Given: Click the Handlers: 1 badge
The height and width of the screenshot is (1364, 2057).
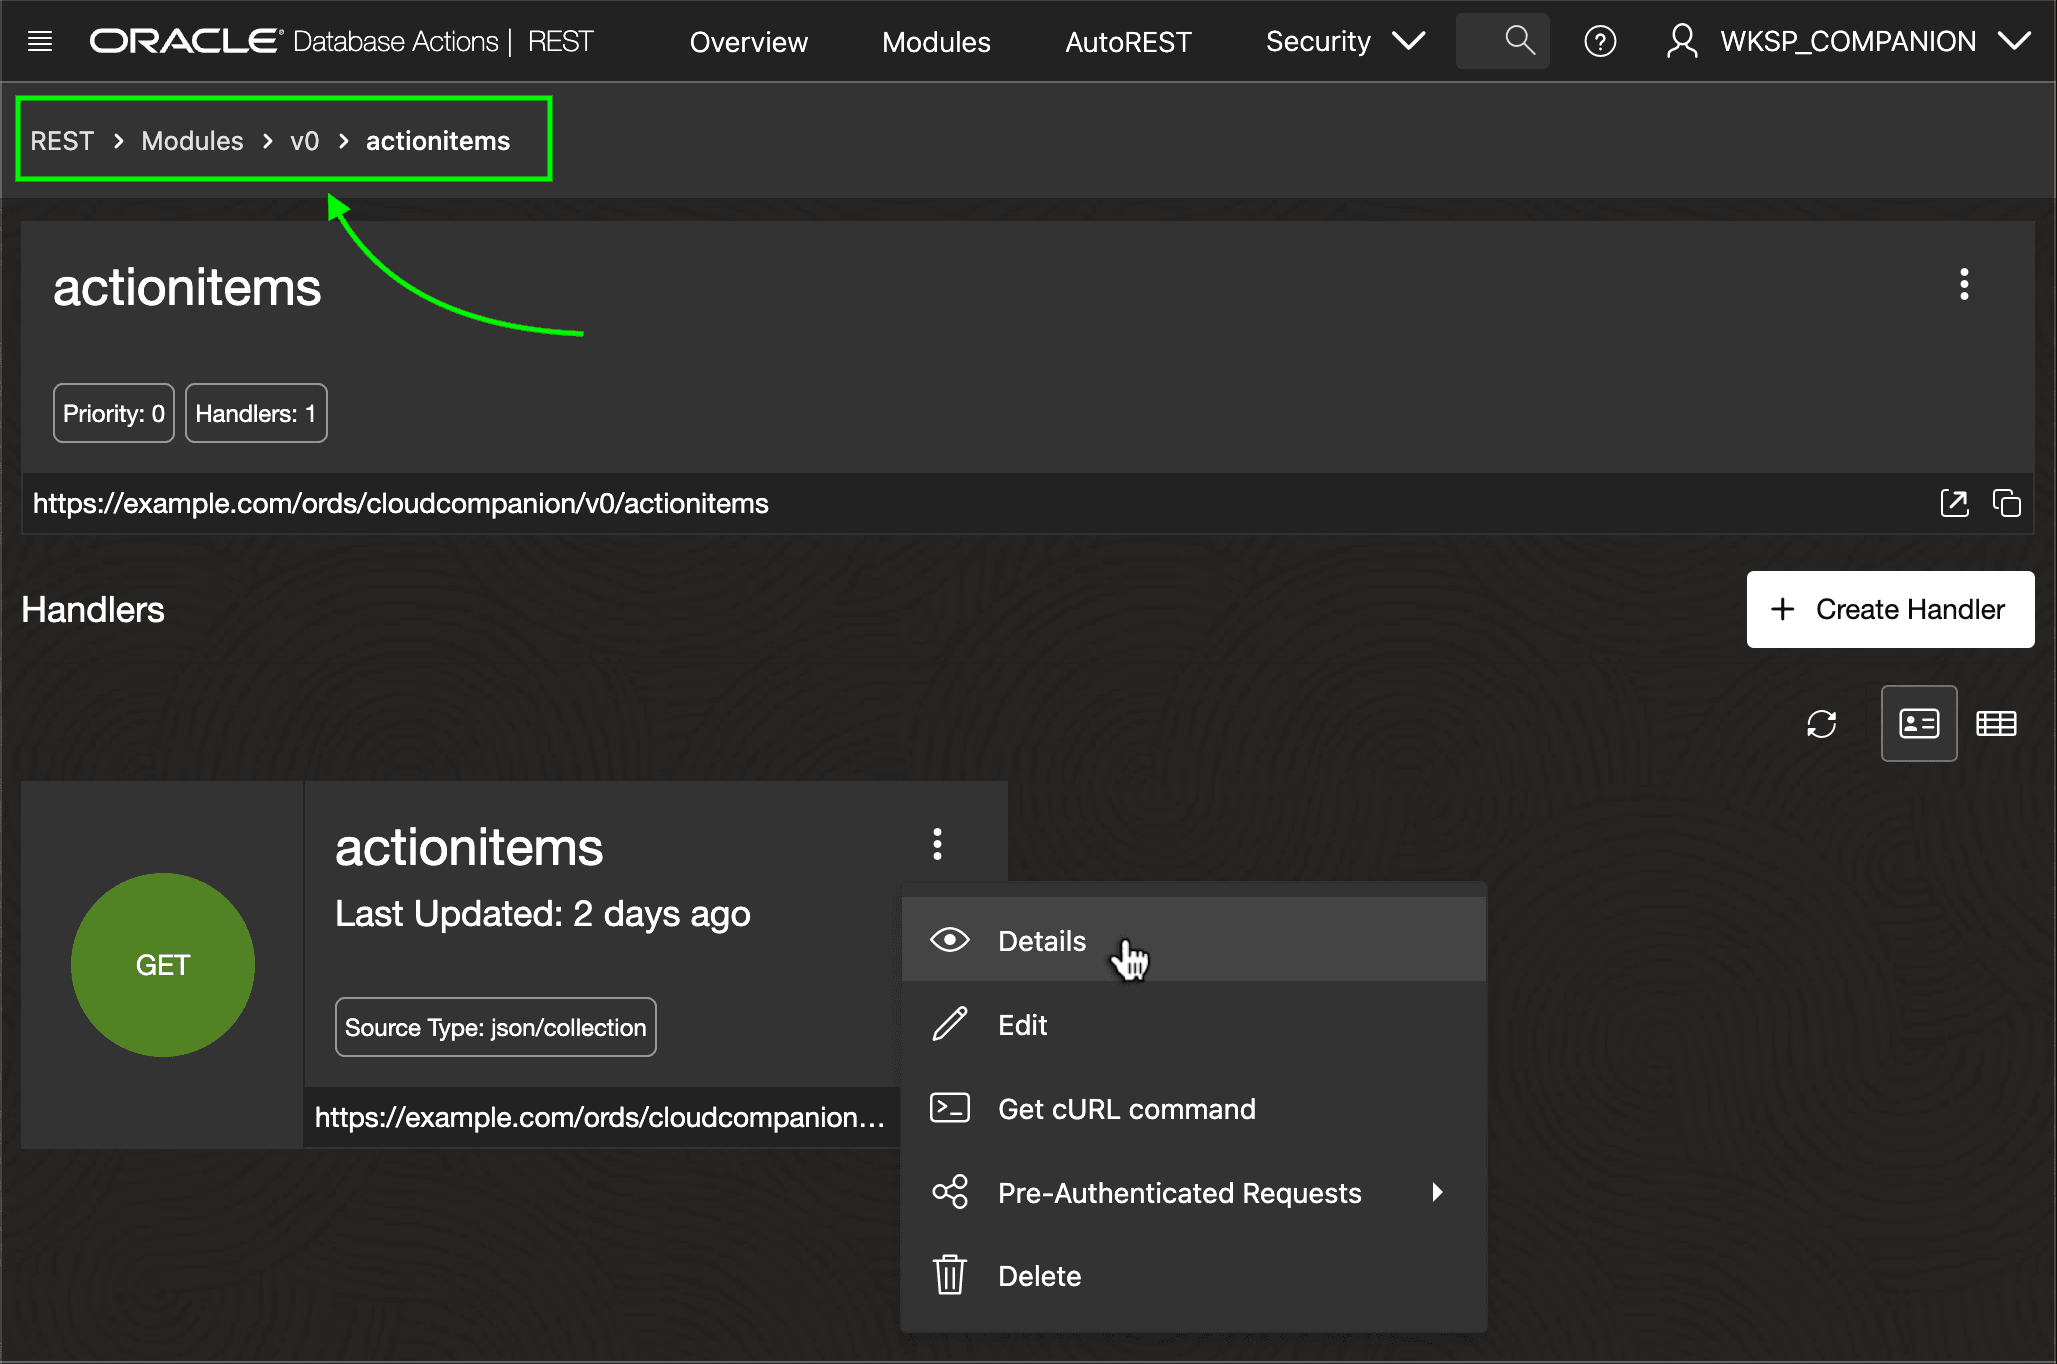Looking at the screenshot, I should pyautogui.click(x=256, y=413).
